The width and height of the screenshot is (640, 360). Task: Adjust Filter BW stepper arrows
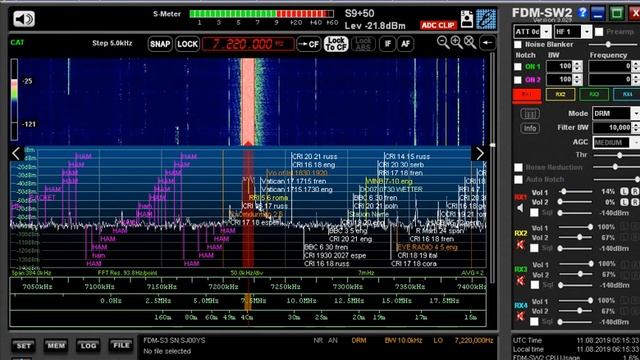click(636, 128)
